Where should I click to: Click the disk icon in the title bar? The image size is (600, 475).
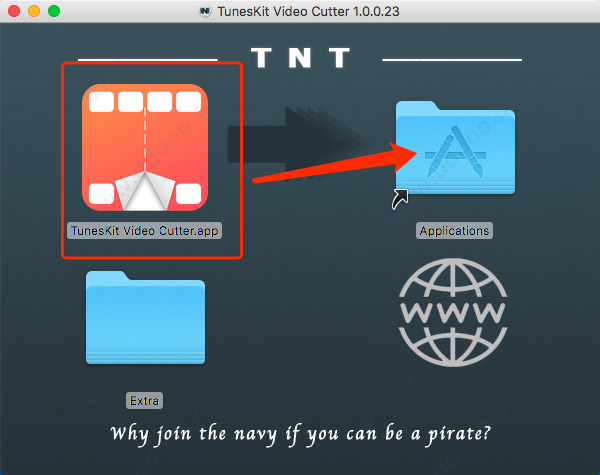pyautogui.click(x=205, y=11)
